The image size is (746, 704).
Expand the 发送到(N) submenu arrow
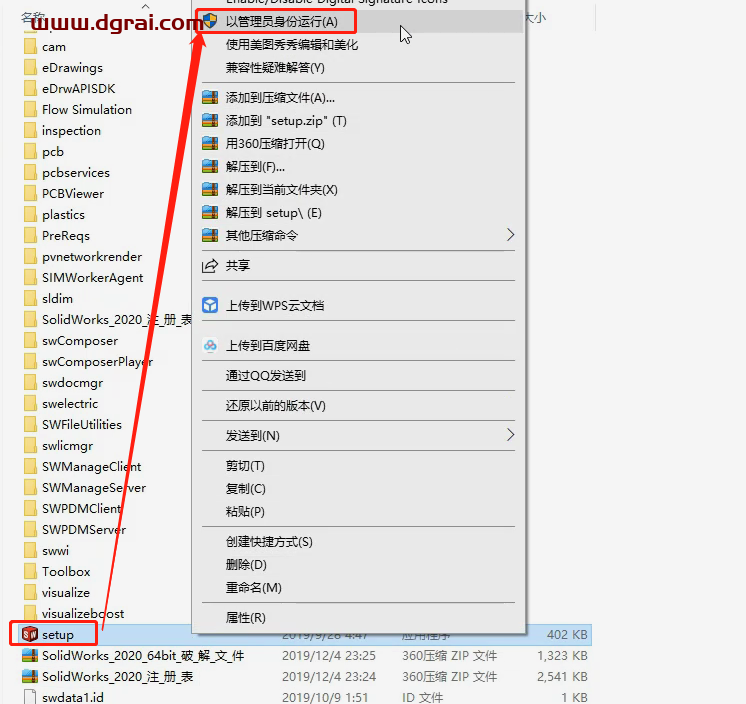(510, 435)
